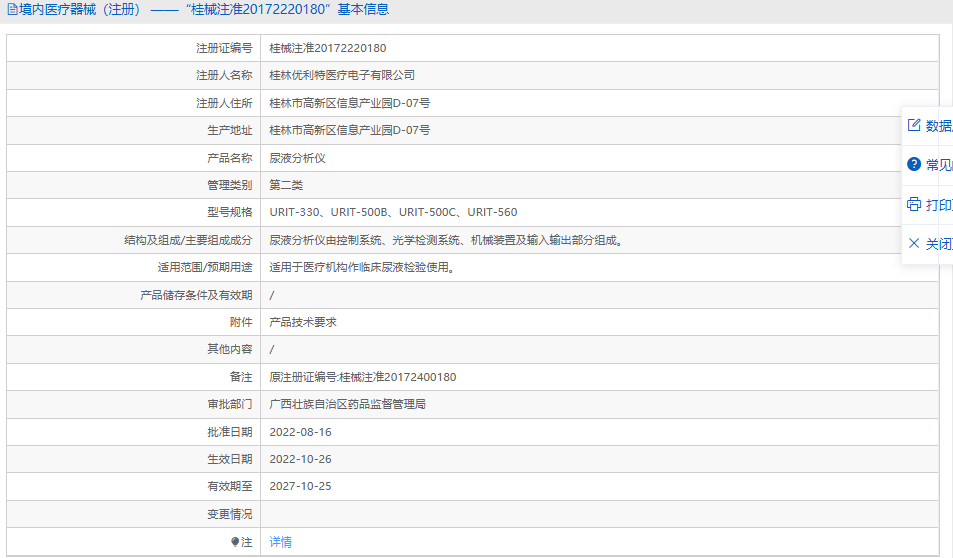
Task: Click approval department 广西壮族自治区药品监督管理局
Action: (348, 404)
